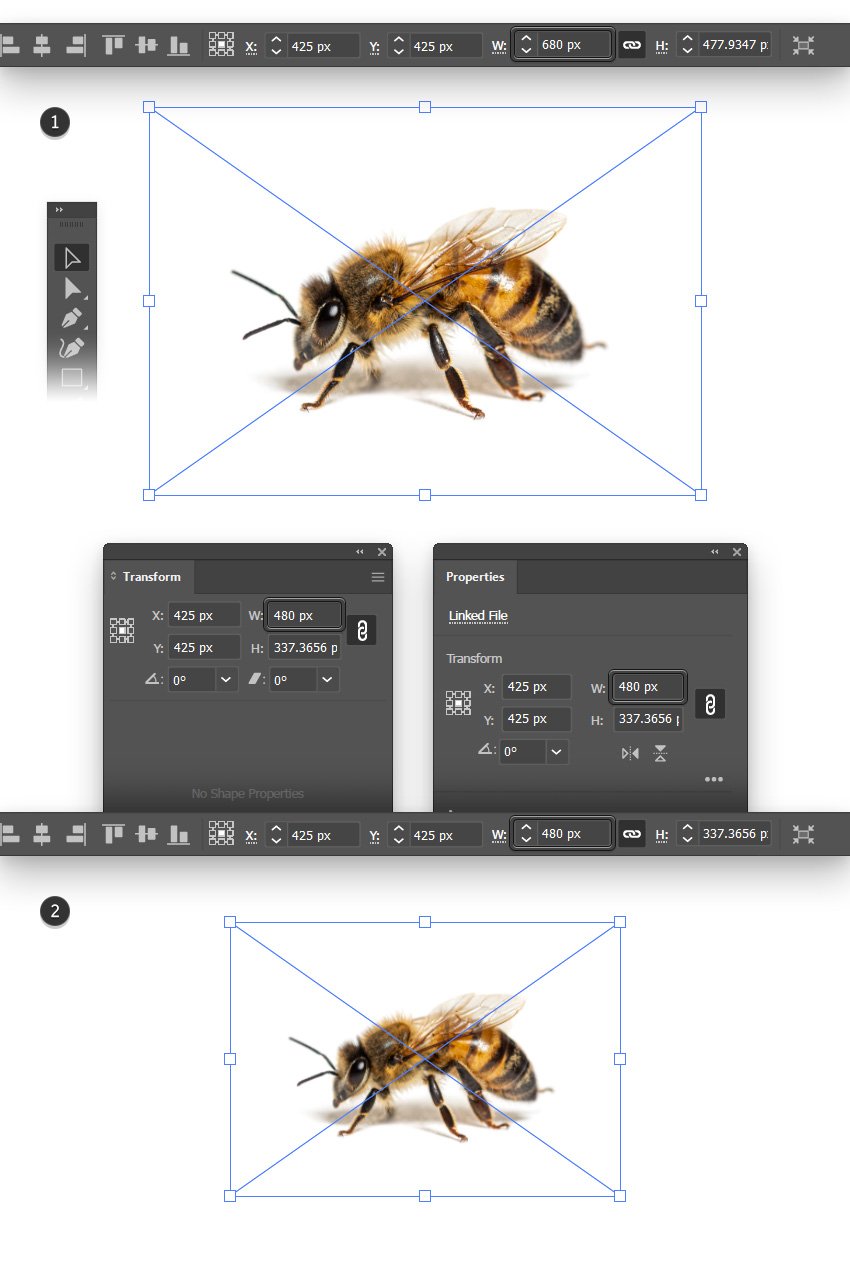
Task: Click Flip Vertically icon in Properties panel
Action: click(660, 753)
